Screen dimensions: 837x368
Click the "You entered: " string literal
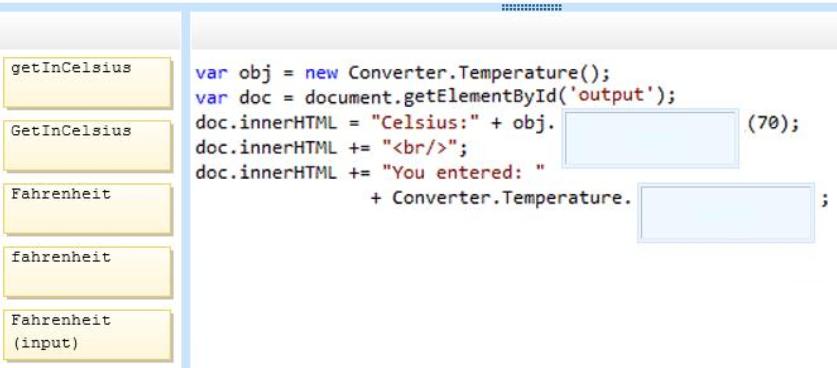click(463, 172)
